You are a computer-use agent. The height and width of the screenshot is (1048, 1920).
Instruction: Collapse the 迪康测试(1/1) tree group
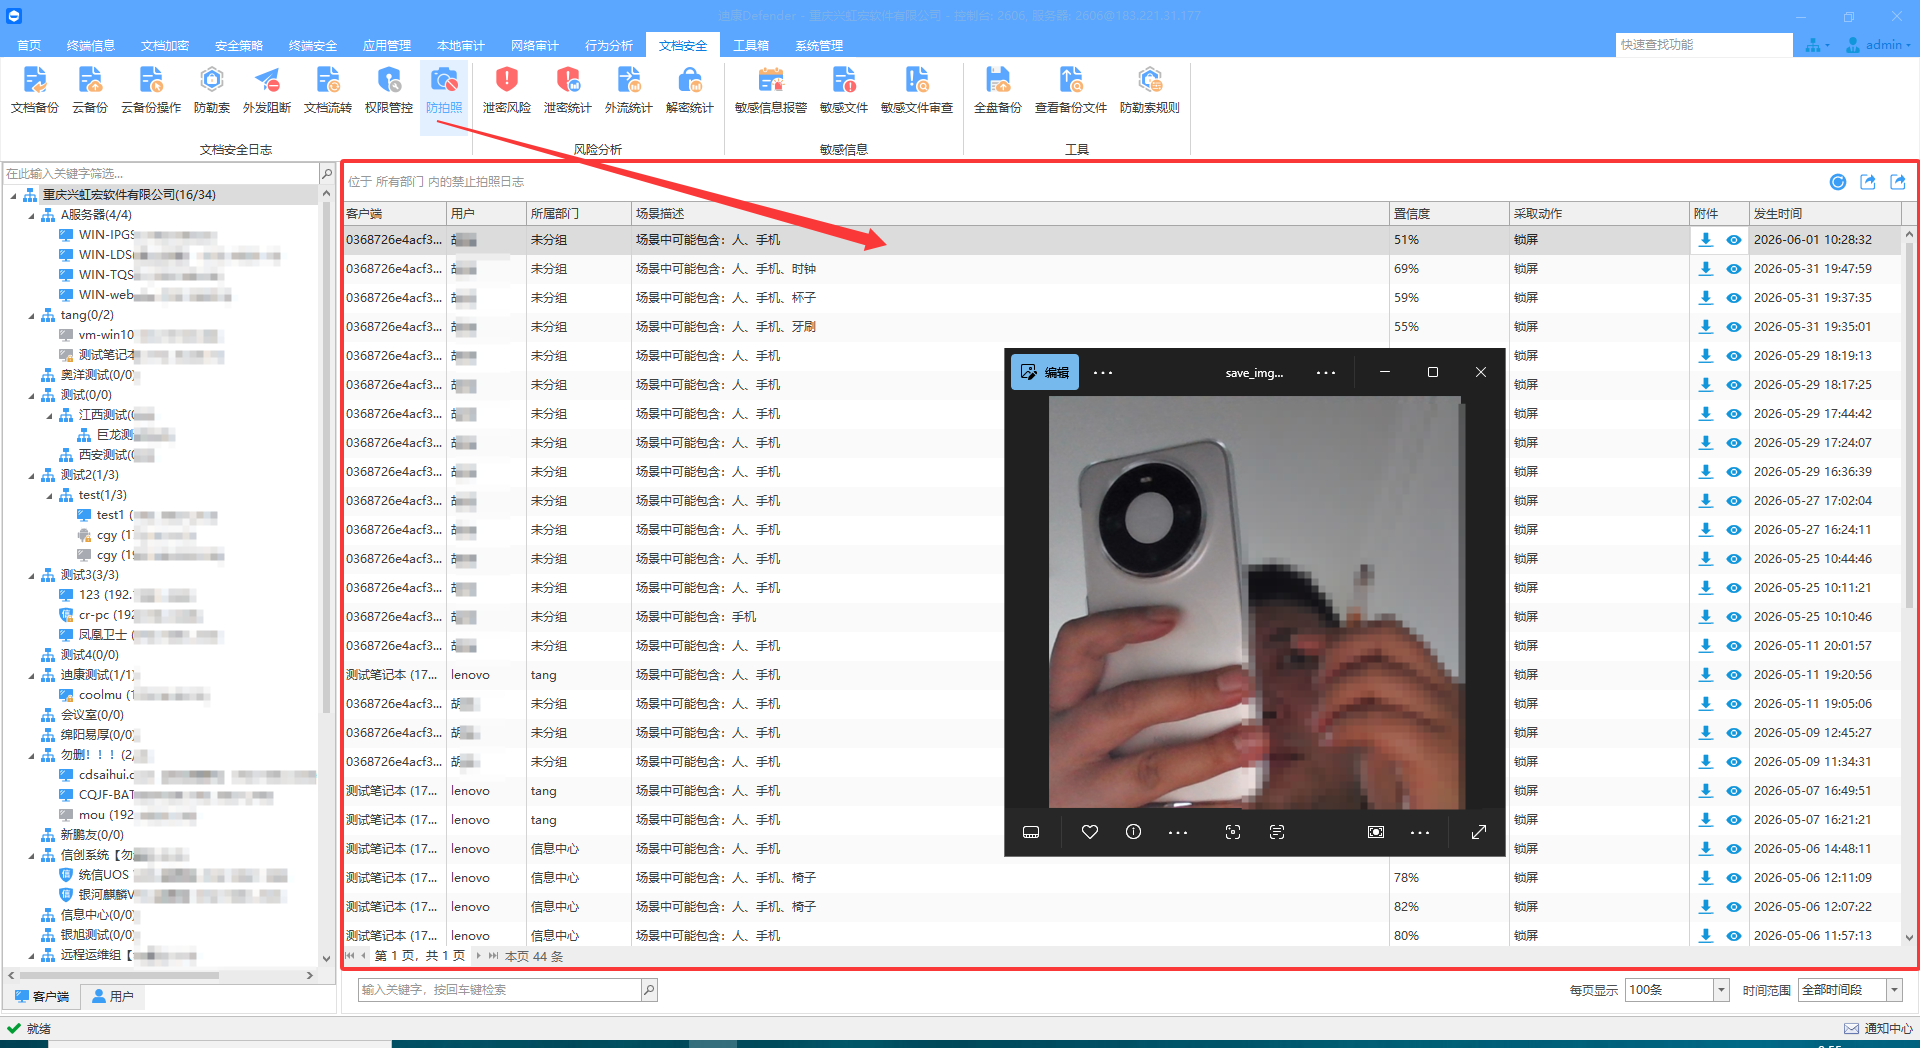point(31,675)
